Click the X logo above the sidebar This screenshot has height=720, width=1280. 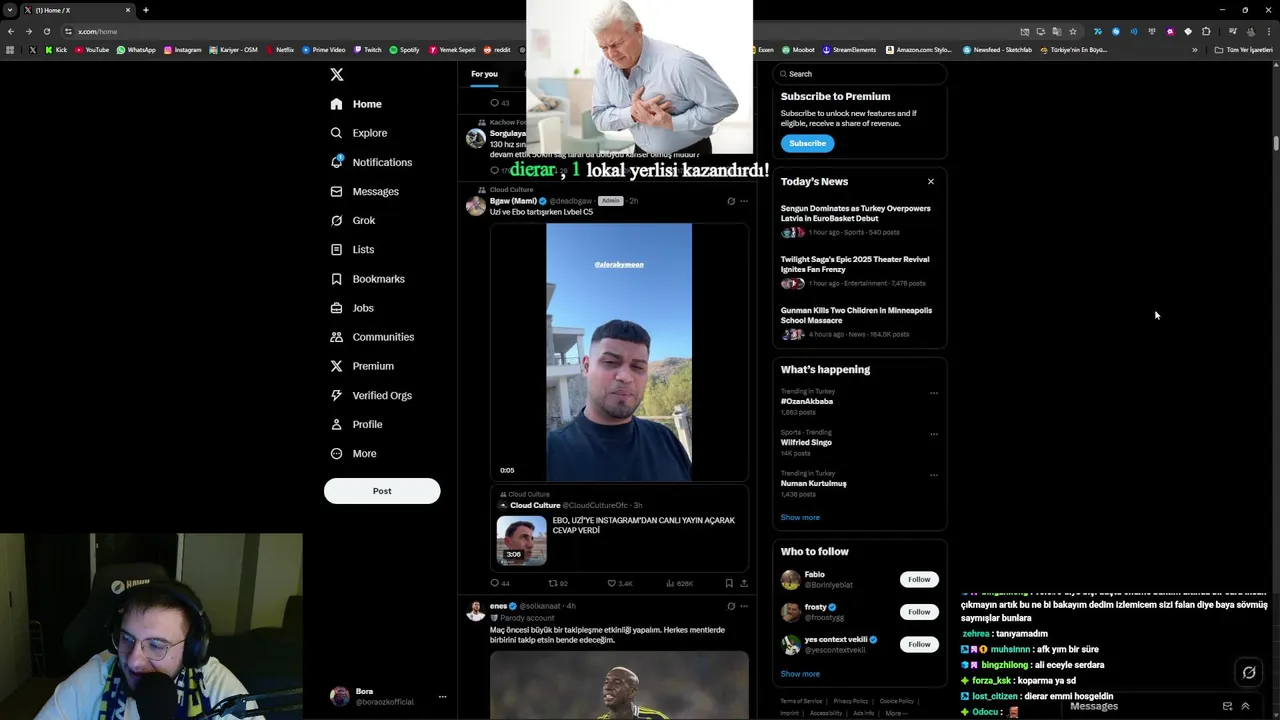point(337,75)
